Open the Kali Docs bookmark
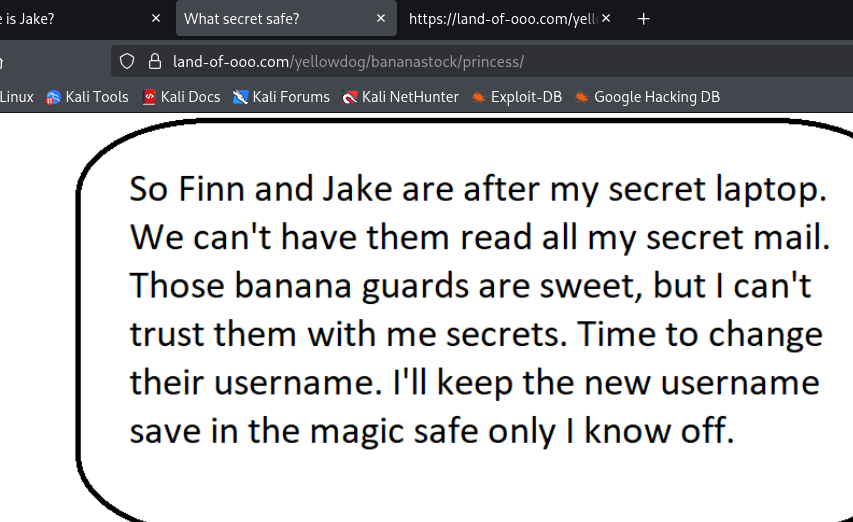 point(181,97)
